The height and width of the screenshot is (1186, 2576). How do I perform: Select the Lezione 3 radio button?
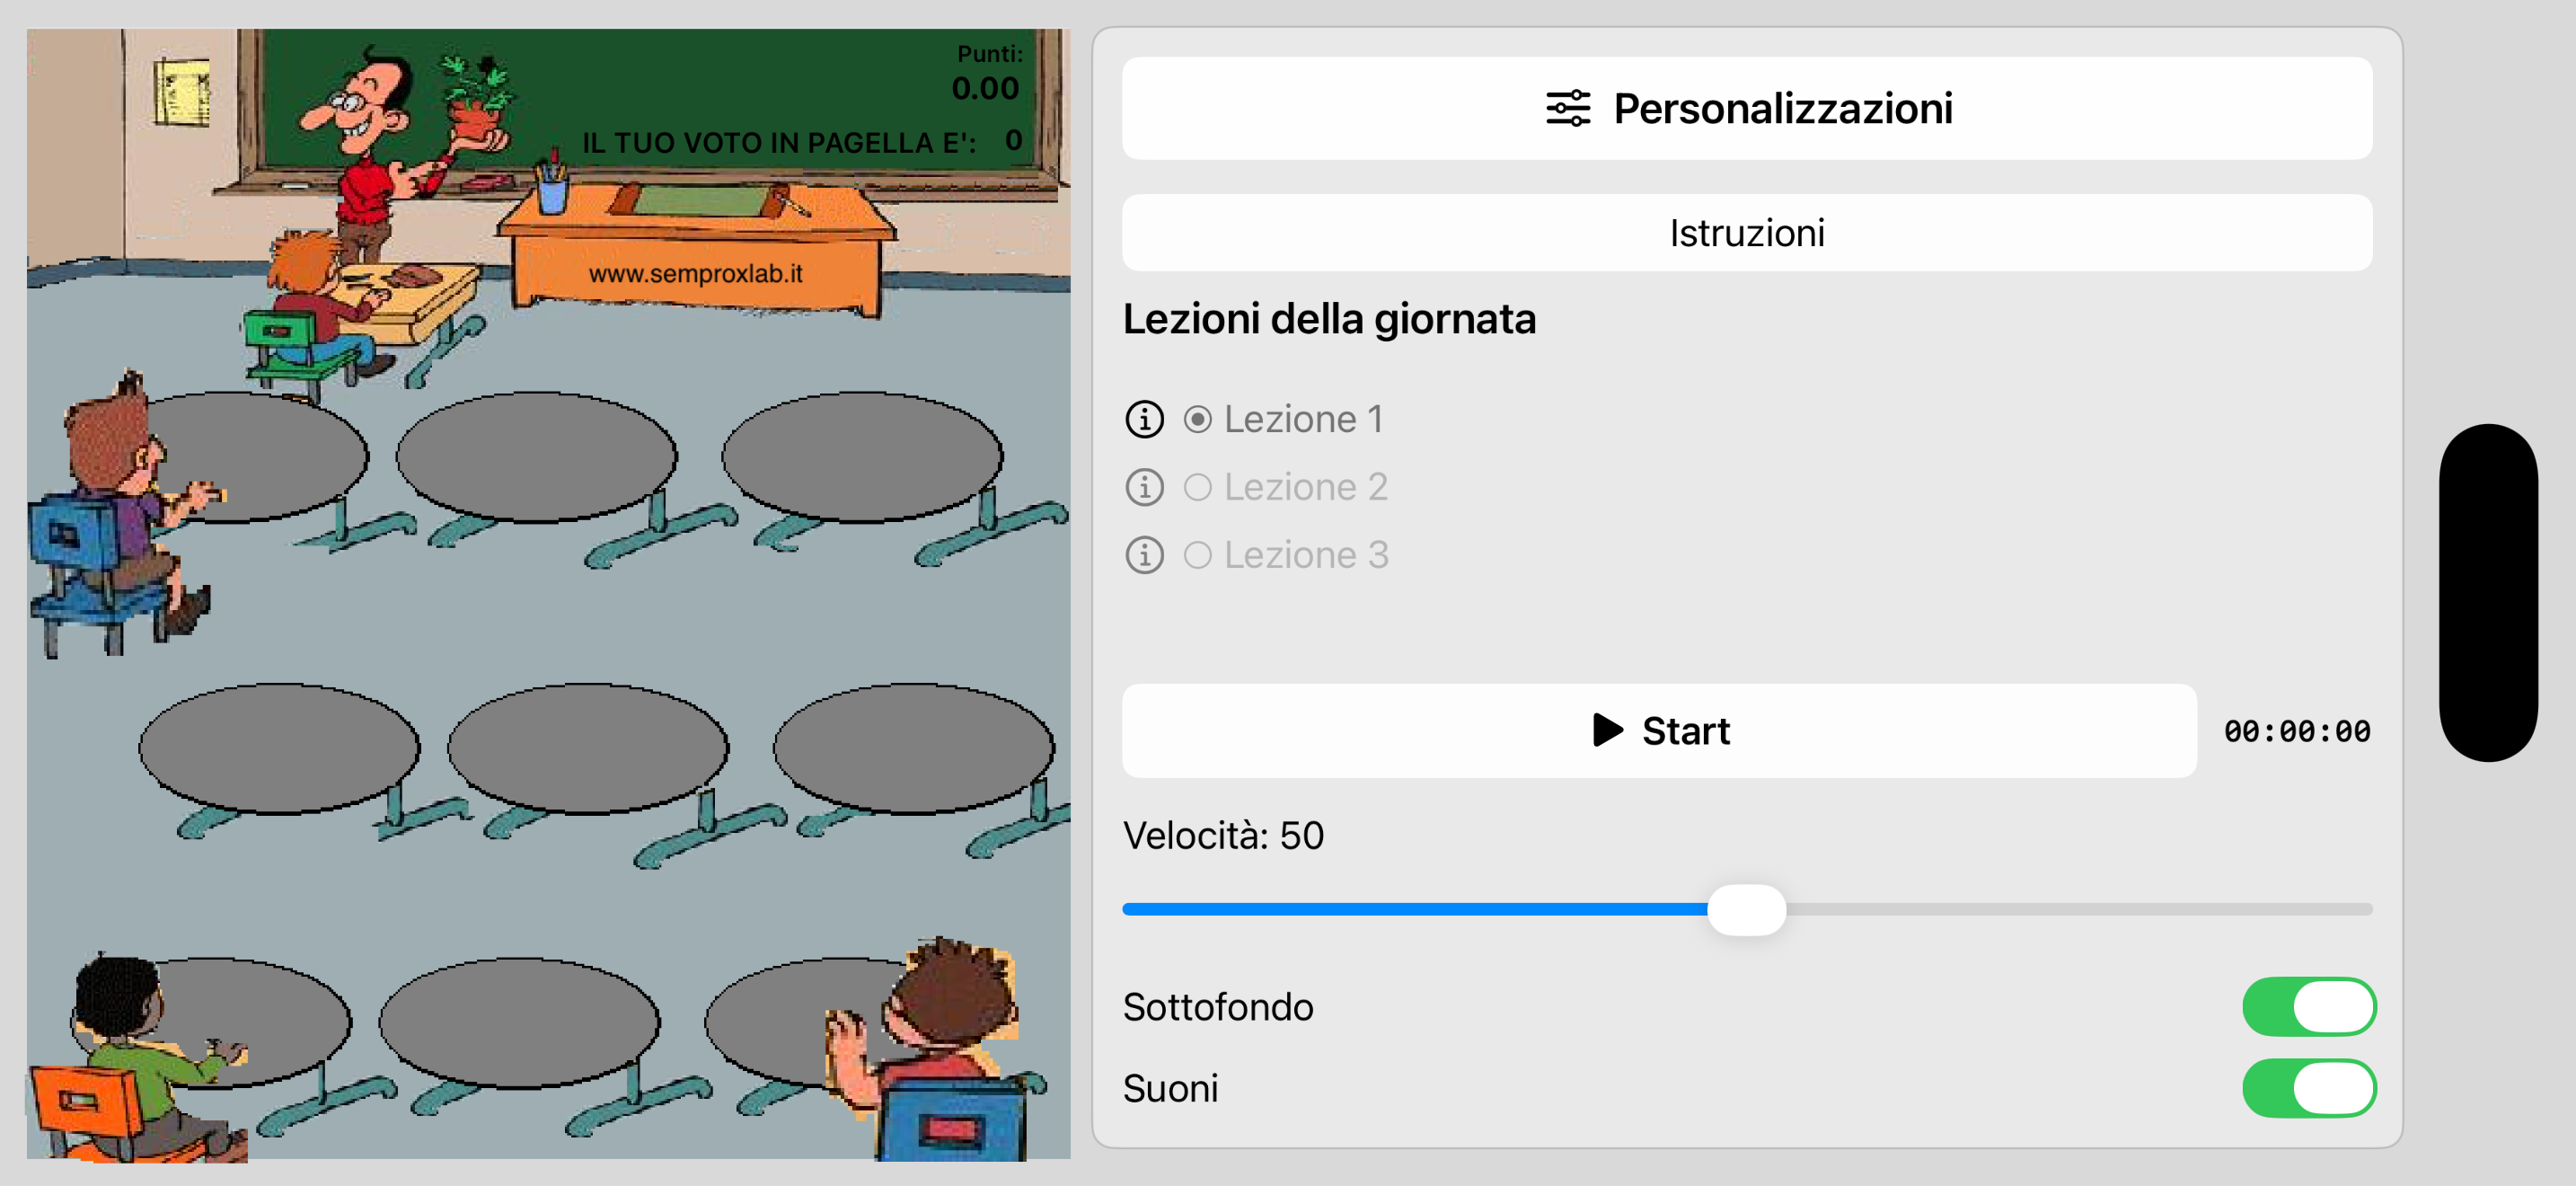click(x=1196, y=555)
